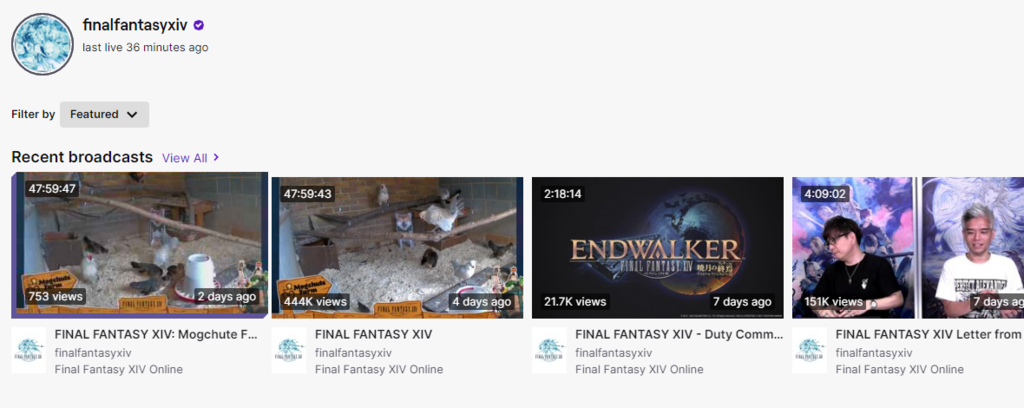
Task: Click the finalfantasyxiv channel name heading
Action: coord(135,25)
